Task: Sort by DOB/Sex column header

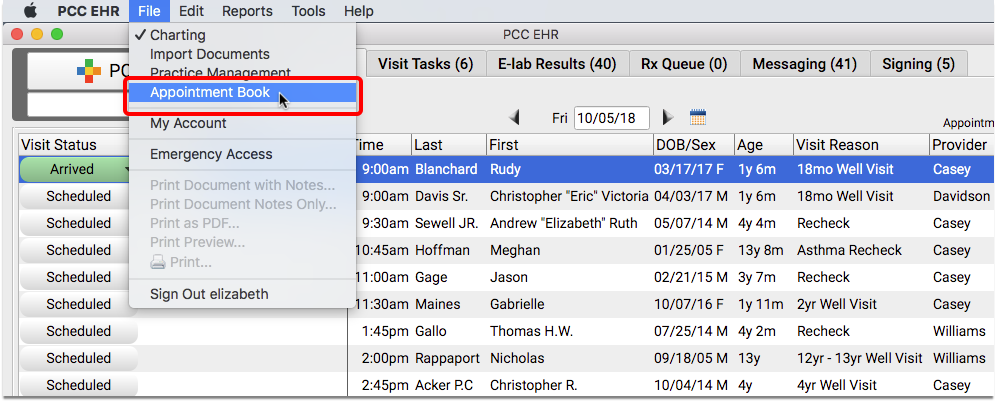Action: [x=694, y=146]
